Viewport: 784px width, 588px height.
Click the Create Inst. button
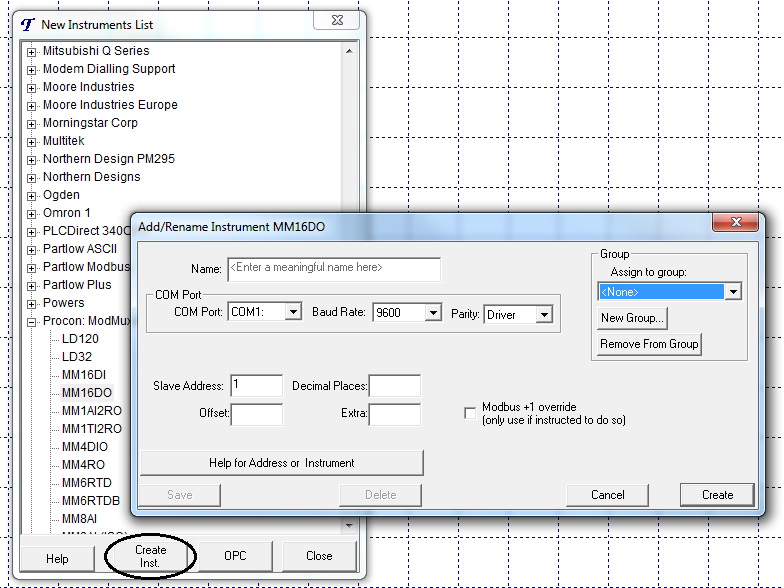(x=149, y=556)
